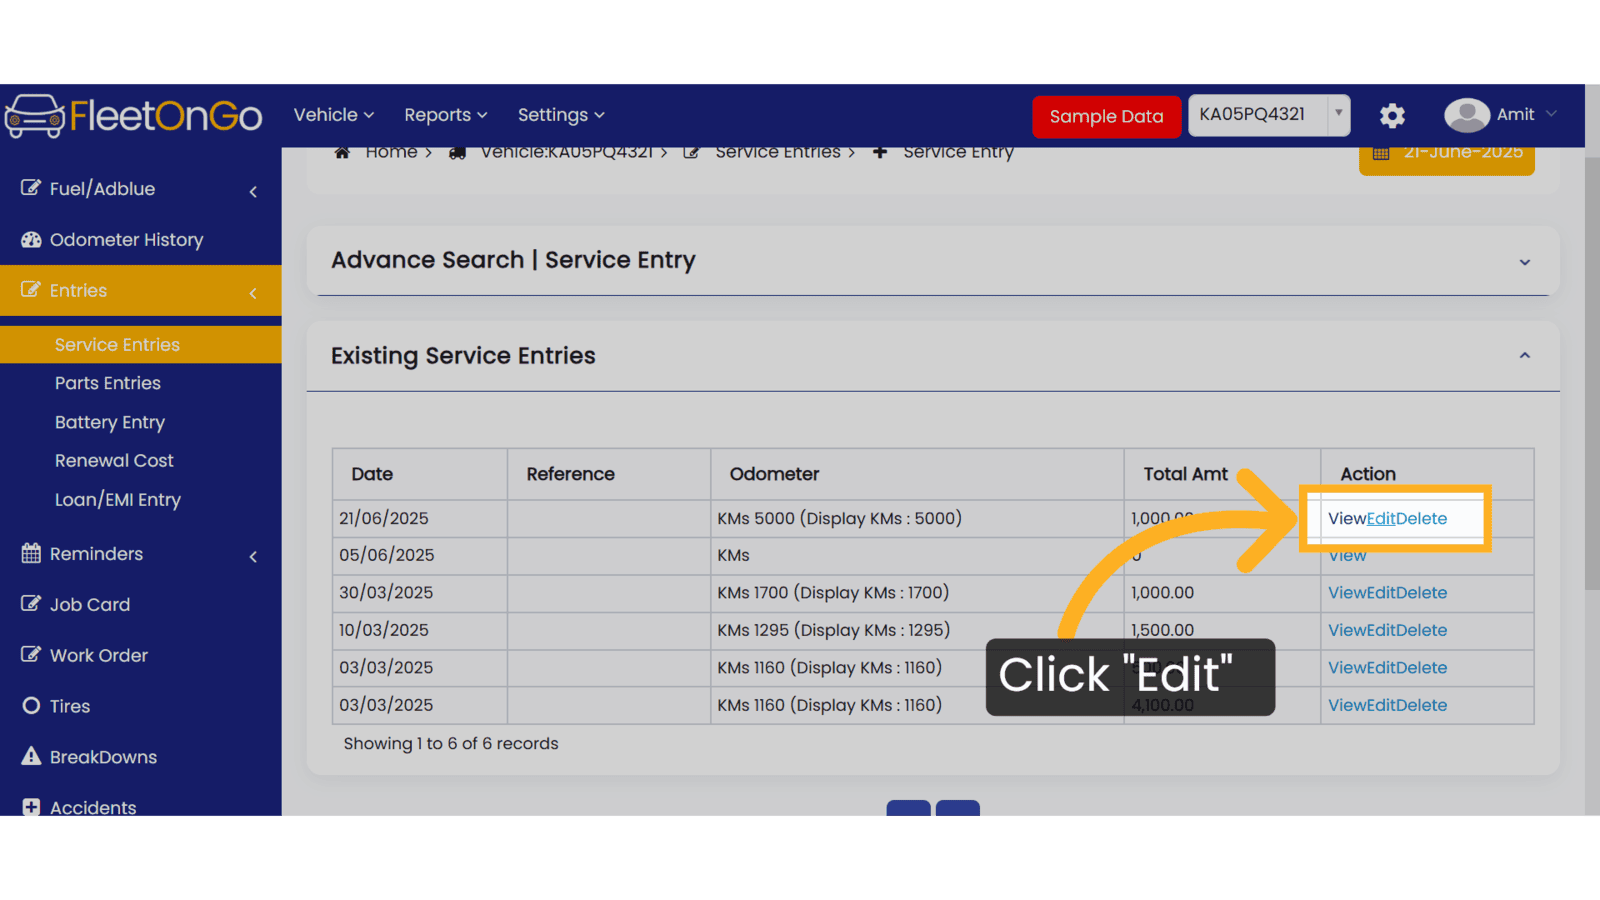Open the Reports menu
This screenshot has width=1600, height=900.
445,115
